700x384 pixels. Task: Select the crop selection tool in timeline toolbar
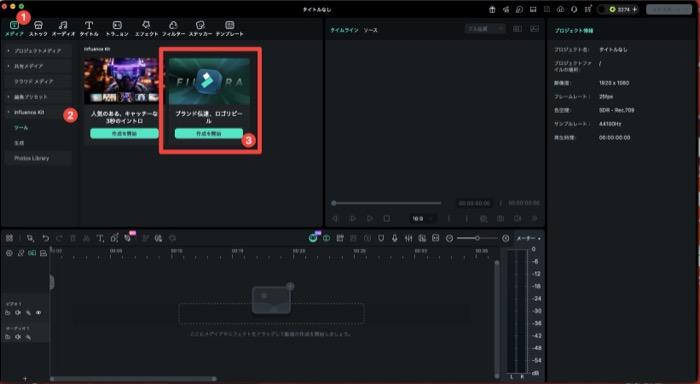click(30, 238)
